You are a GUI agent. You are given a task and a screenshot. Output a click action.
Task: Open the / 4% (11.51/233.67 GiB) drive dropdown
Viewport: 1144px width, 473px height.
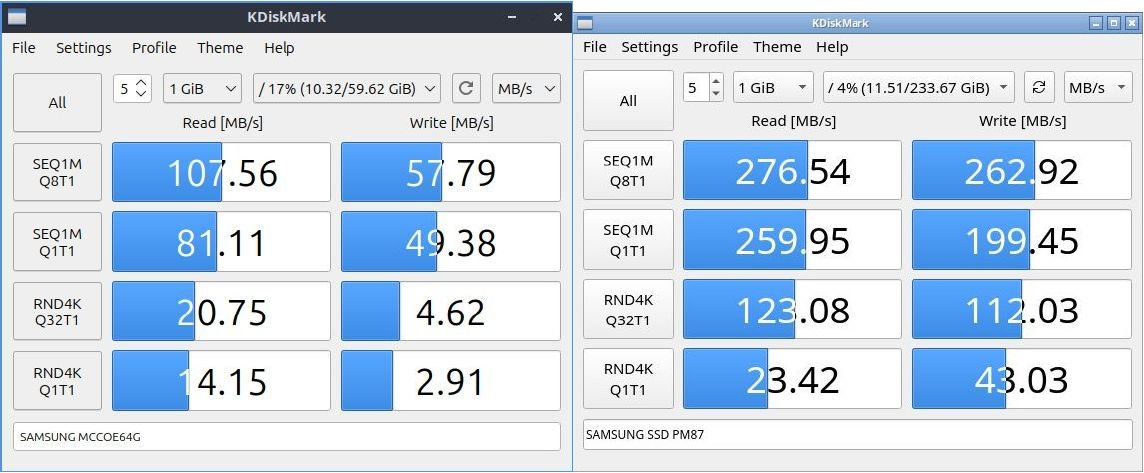919,88
